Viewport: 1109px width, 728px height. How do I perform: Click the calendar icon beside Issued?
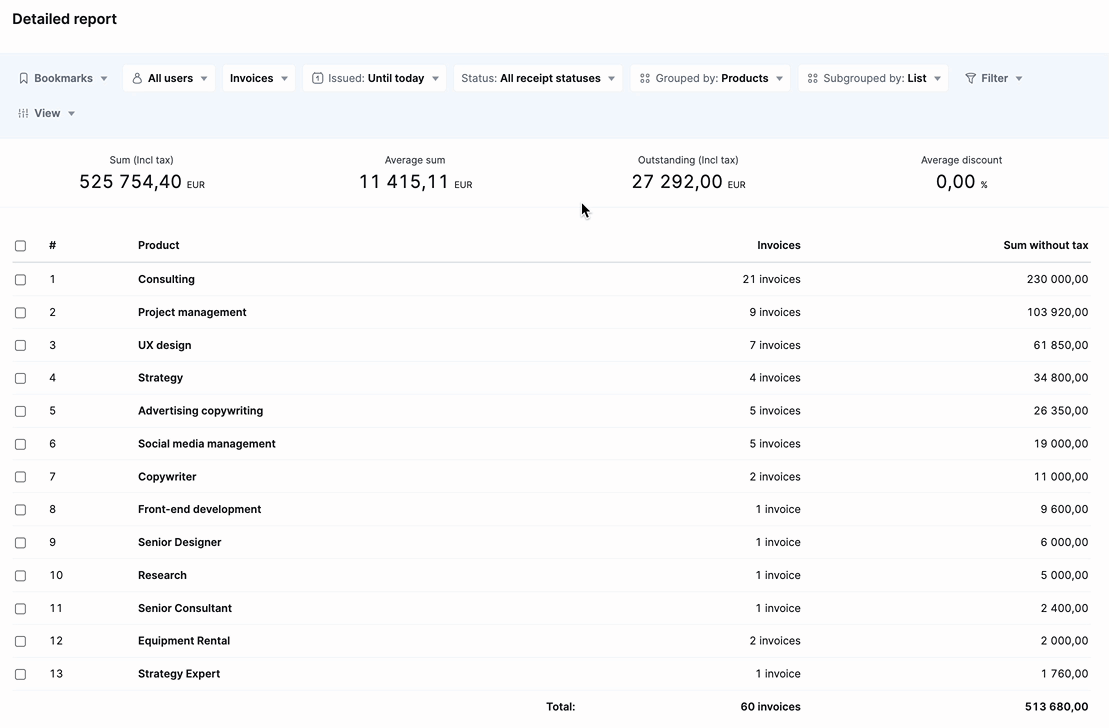click(318, 79)
